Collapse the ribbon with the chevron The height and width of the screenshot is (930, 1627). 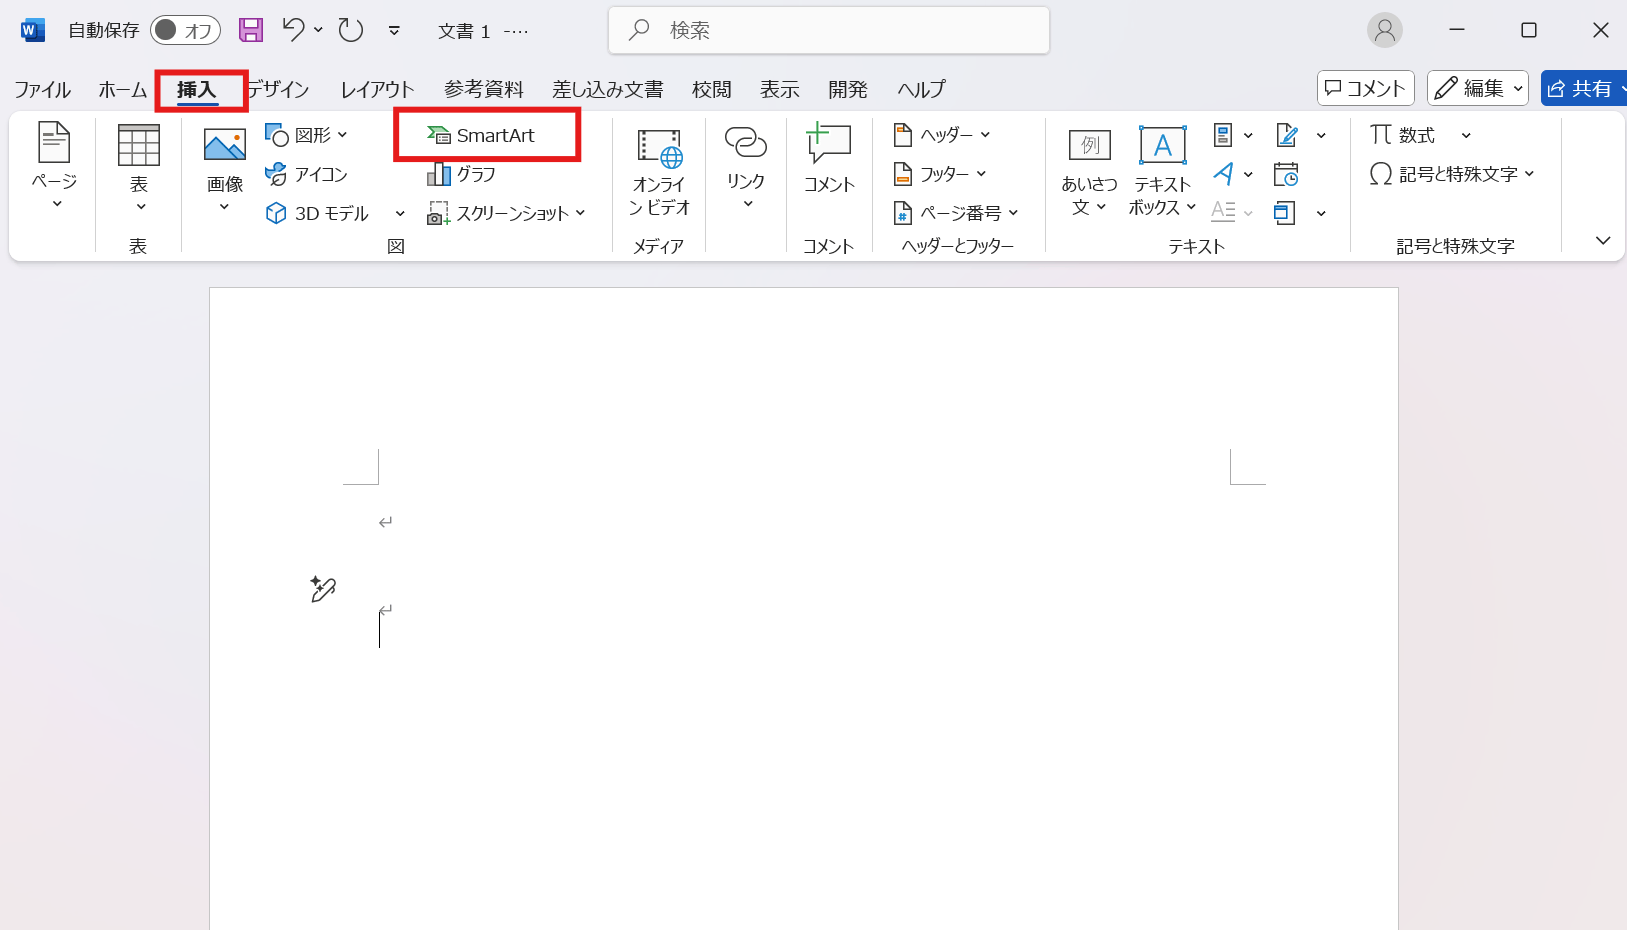pyautogui.click(x=1603, y=240)
